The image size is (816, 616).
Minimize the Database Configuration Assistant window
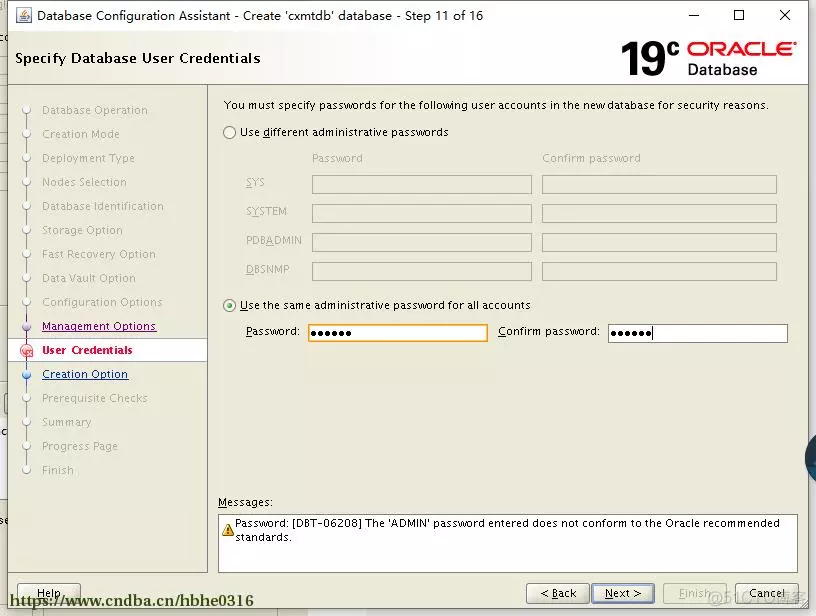coord(694,15)
